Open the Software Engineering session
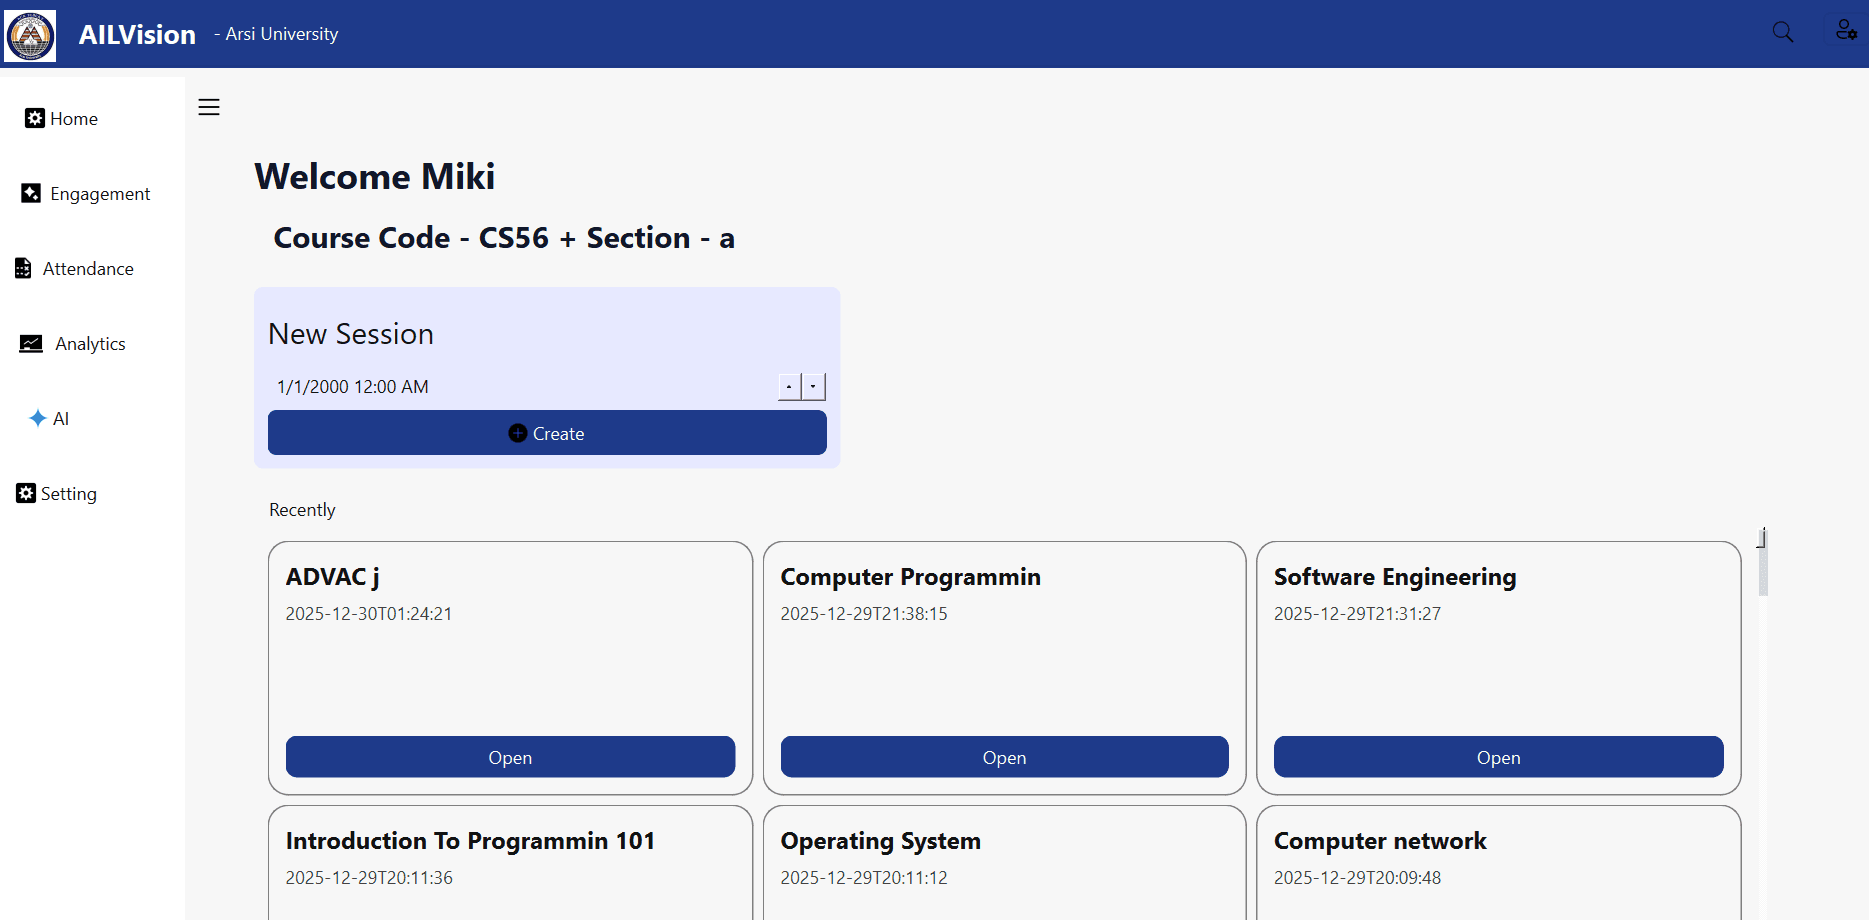The image size is (1869, 920). [1498, 757]
